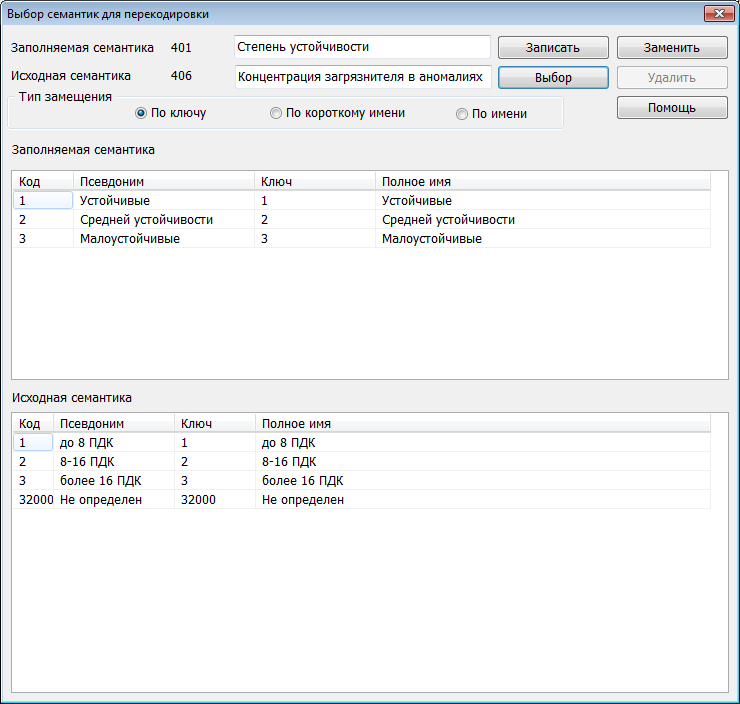740x704 pixels.
Task: Click Полное имя header in lower table
Action: click(x=483, y=424)
